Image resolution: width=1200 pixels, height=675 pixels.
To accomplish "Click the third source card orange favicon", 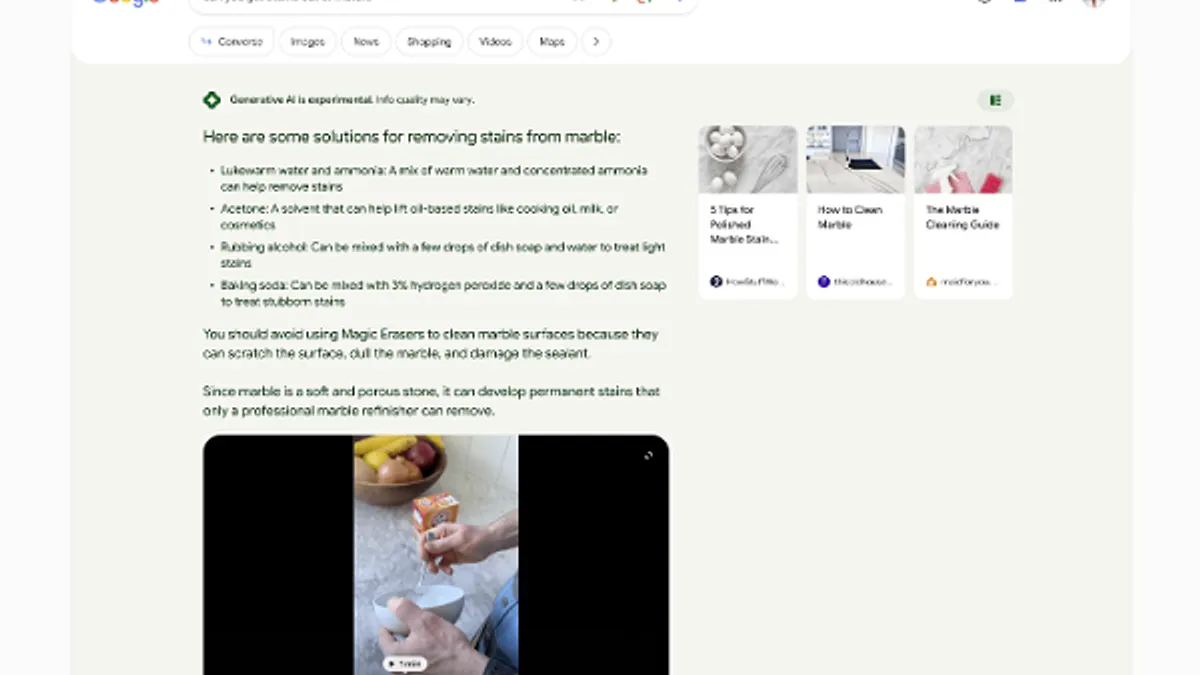I will point(931,282).
